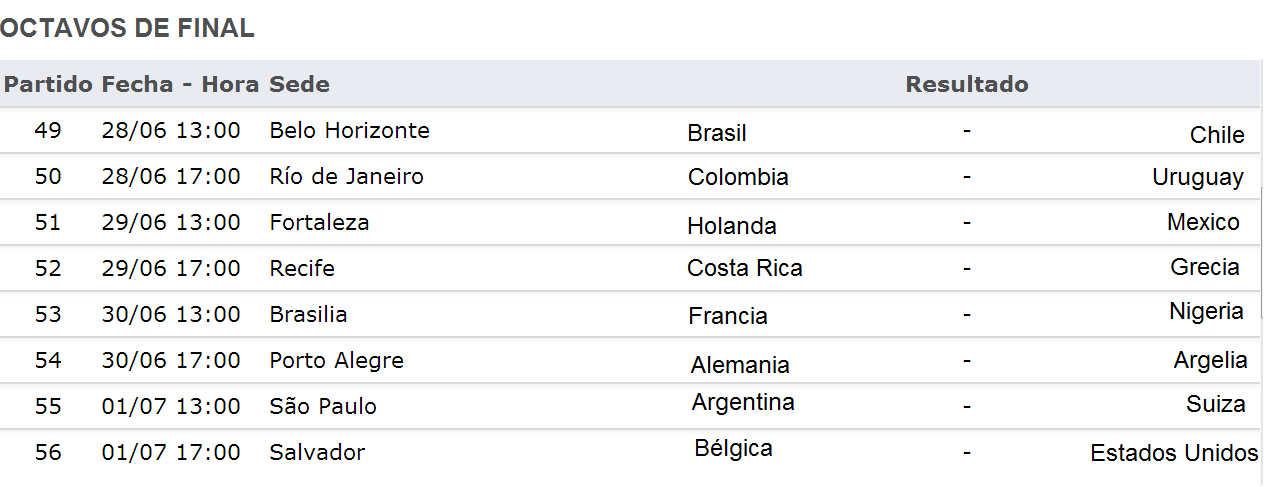Select Argentina in match 55
The width and height of the screenshot is (1268, 487).
click(743, 402)
